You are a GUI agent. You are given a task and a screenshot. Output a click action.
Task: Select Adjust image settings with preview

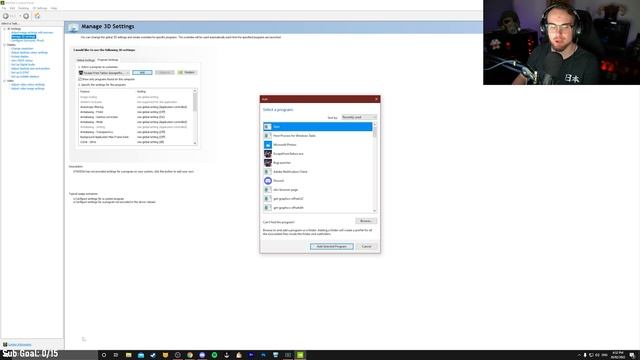[x=32, y=33]
